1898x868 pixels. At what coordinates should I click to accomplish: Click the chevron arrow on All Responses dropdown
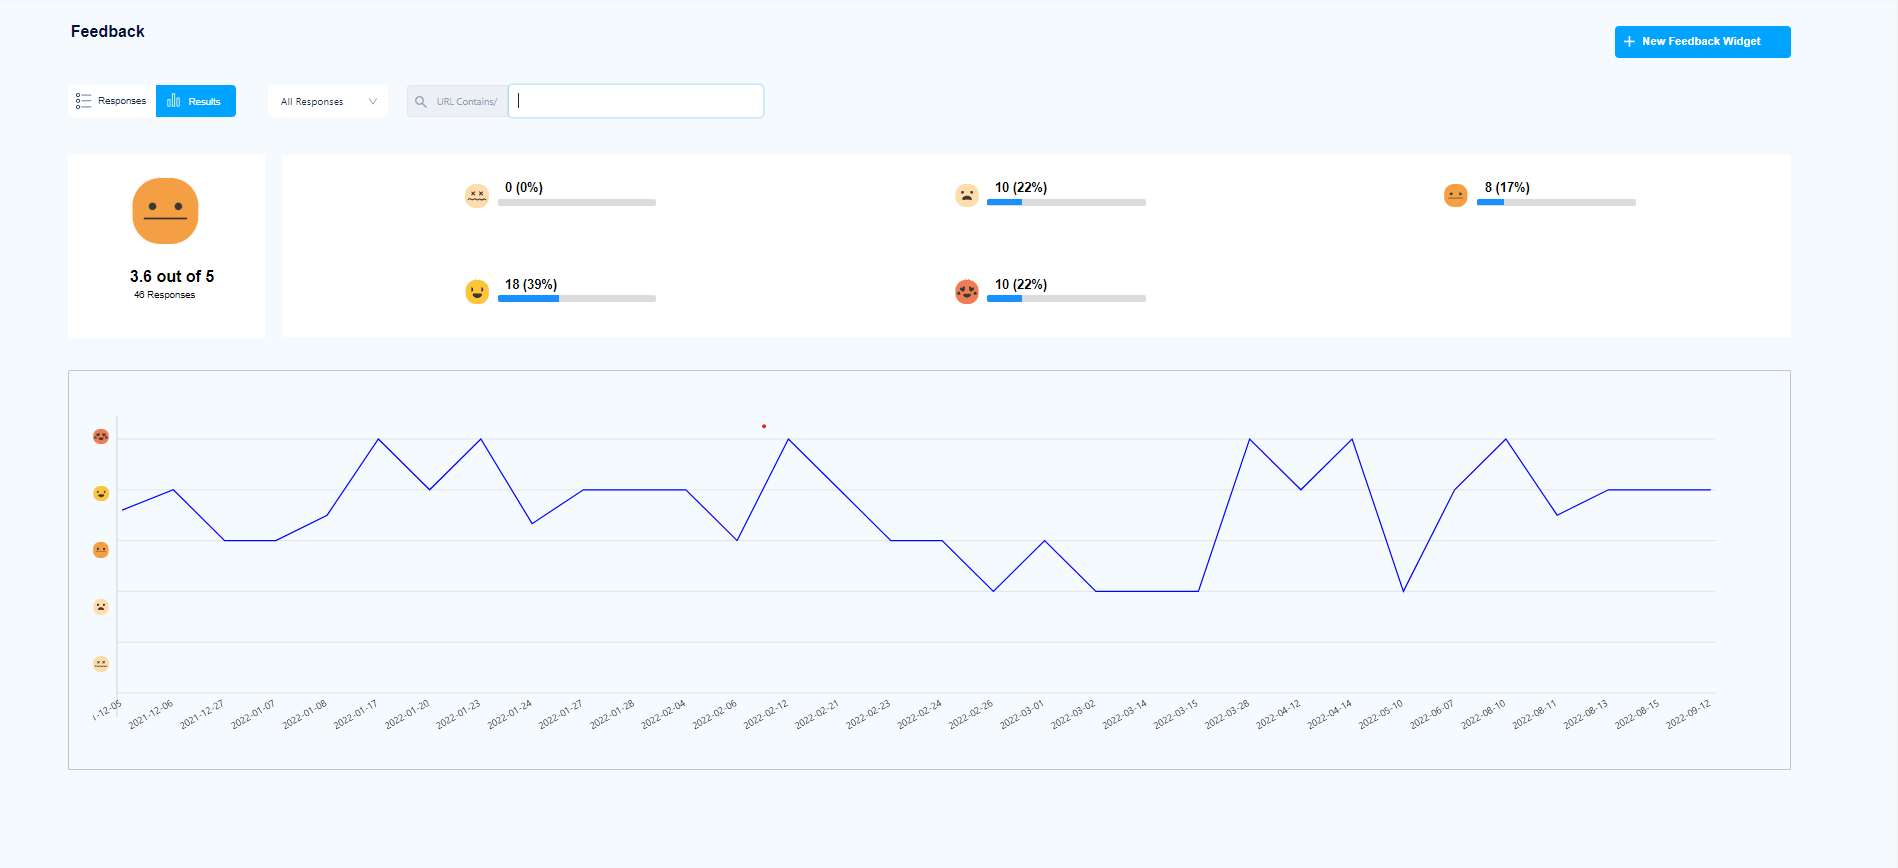373,102
